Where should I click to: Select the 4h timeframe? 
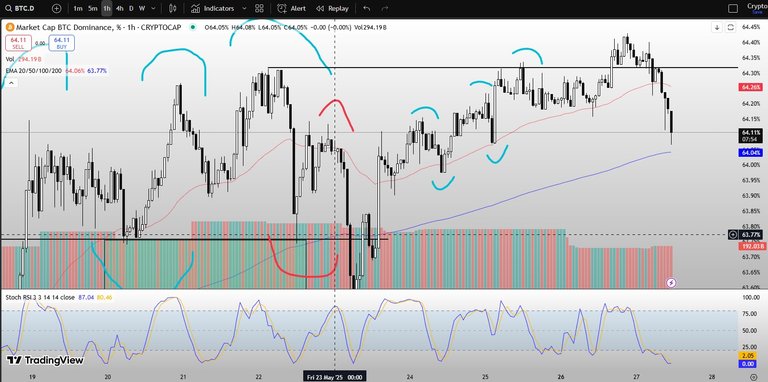coord(120,8)
